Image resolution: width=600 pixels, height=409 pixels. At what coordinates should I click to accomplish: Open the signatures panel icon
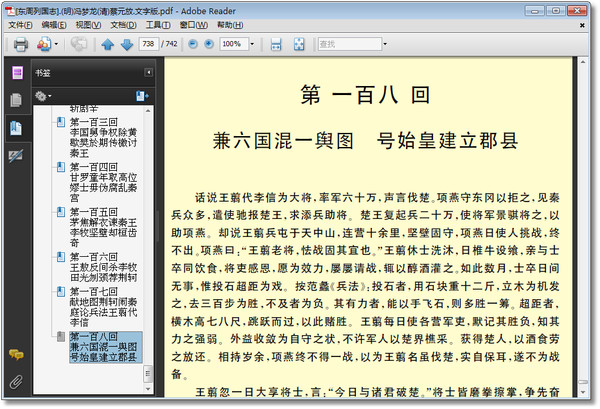click(x=16, y=156)
